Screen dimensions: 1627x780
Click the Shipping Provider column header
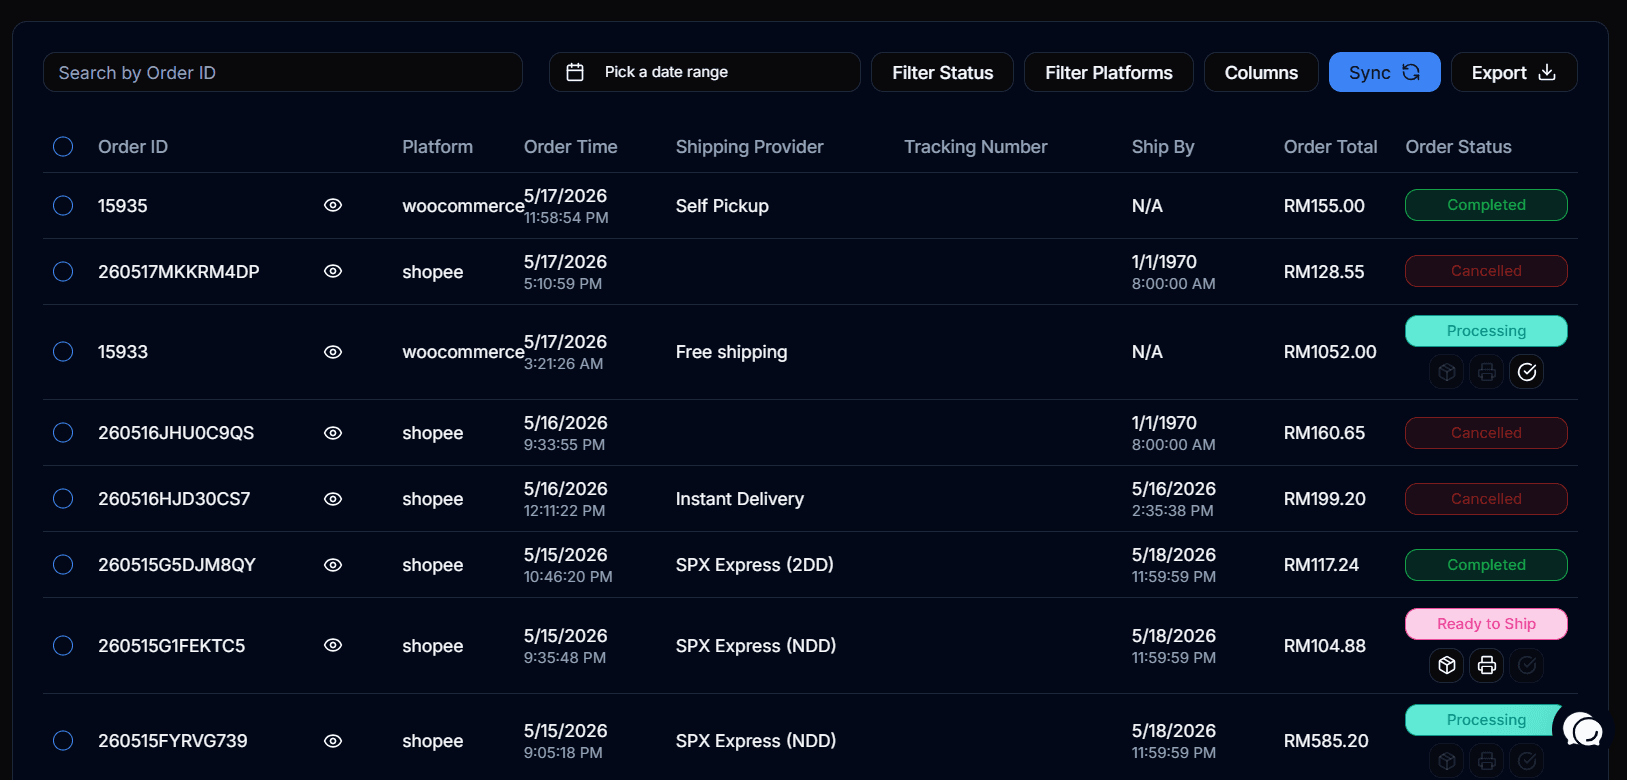click(x=749, y=147)
